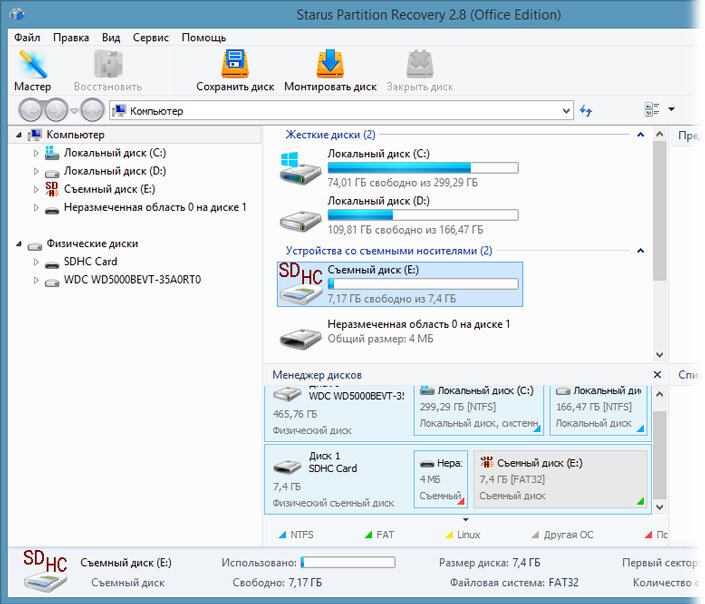Open the Компьютер address combo box
The image size is (705, 604).
(x=341, y=111)
